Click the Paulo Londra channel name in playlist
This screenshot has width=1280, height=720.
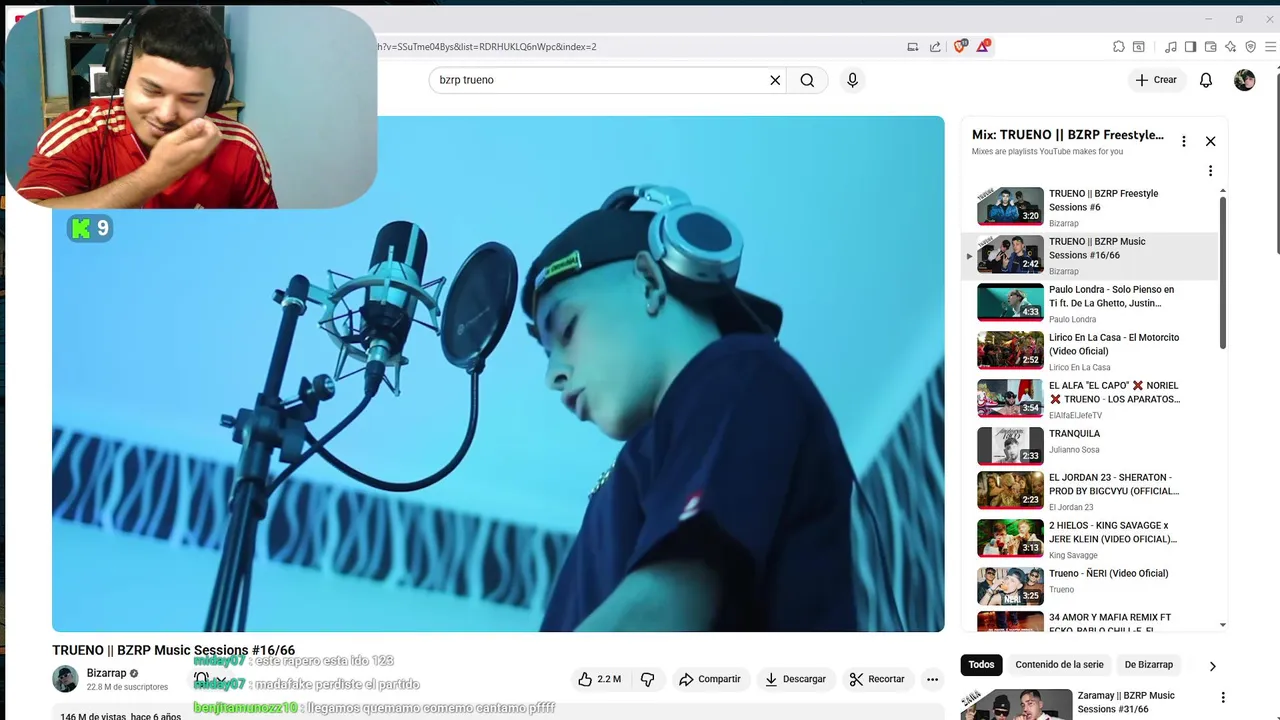tap(1072, 320)
